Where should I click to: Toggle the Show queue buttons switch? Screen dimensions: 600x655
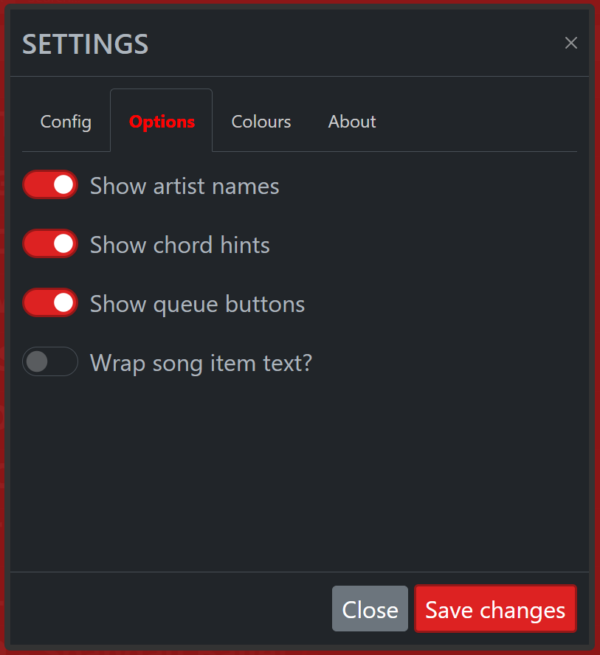click(50, 302)
